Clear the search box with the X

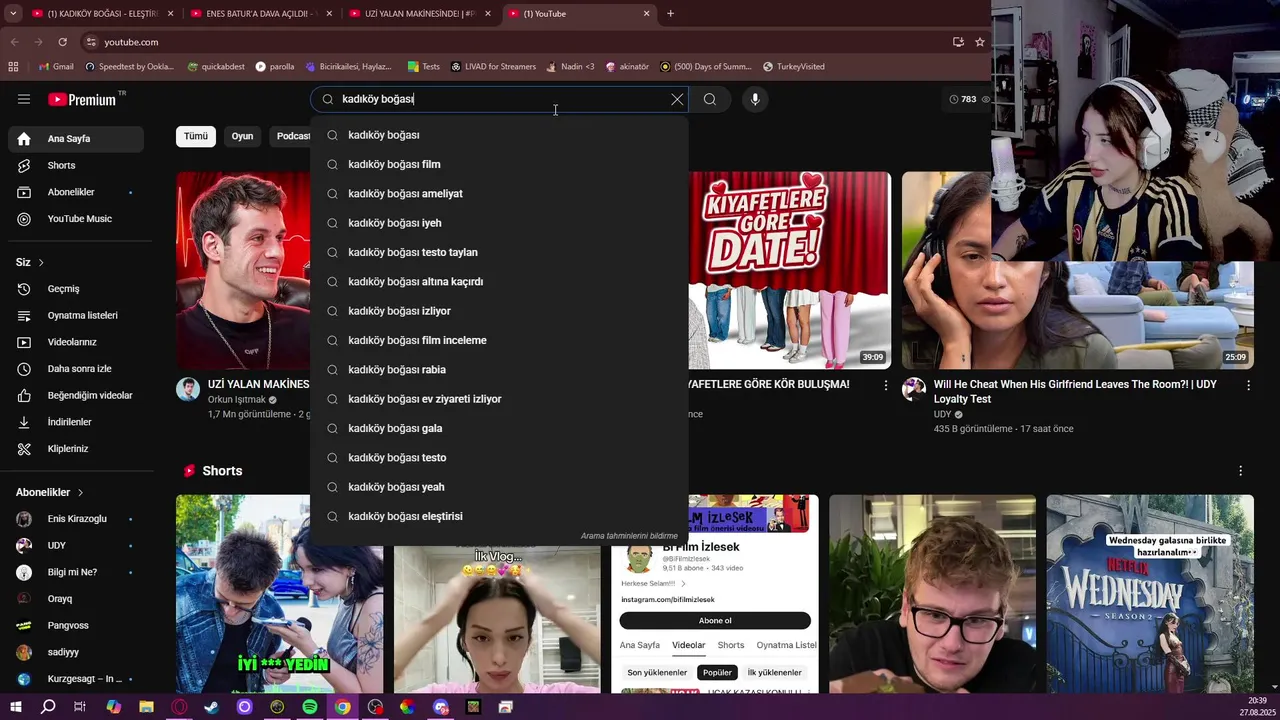(x=677, y=99)
